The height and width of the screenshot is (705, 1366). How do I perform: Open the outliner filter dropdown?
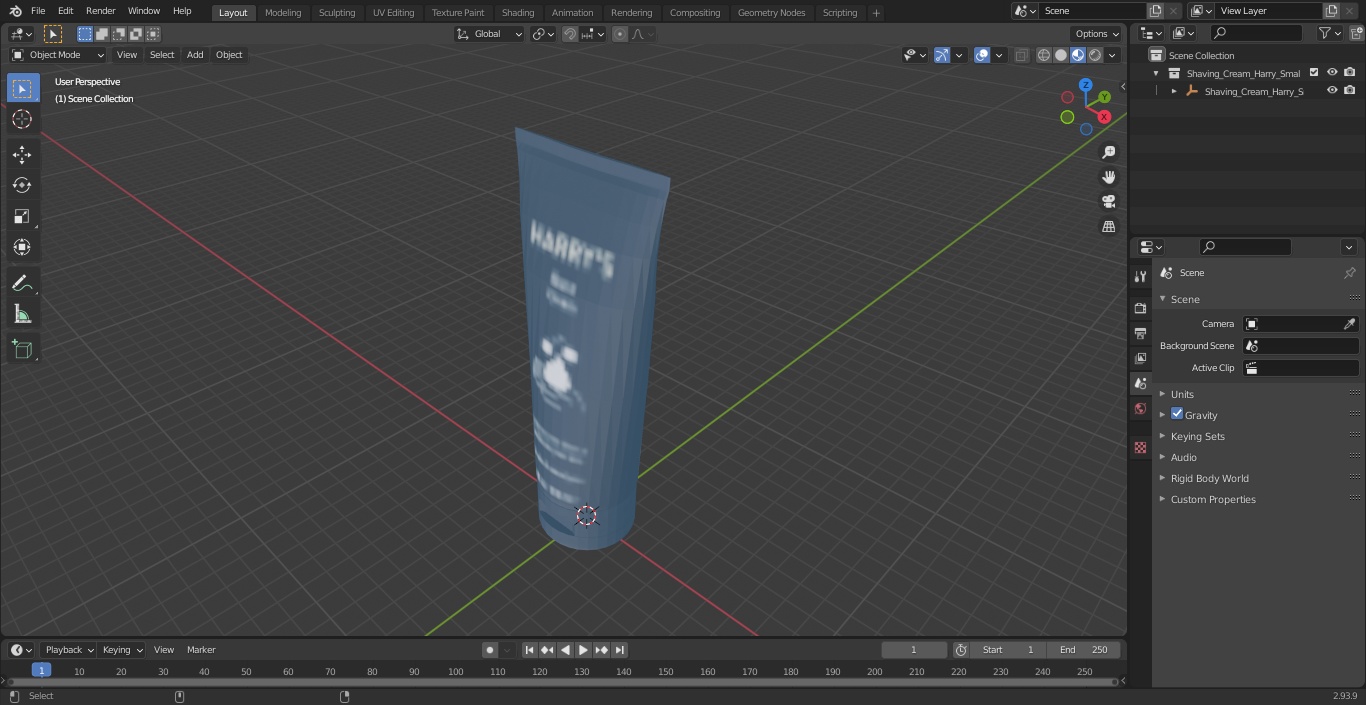tap(1329, 33)
